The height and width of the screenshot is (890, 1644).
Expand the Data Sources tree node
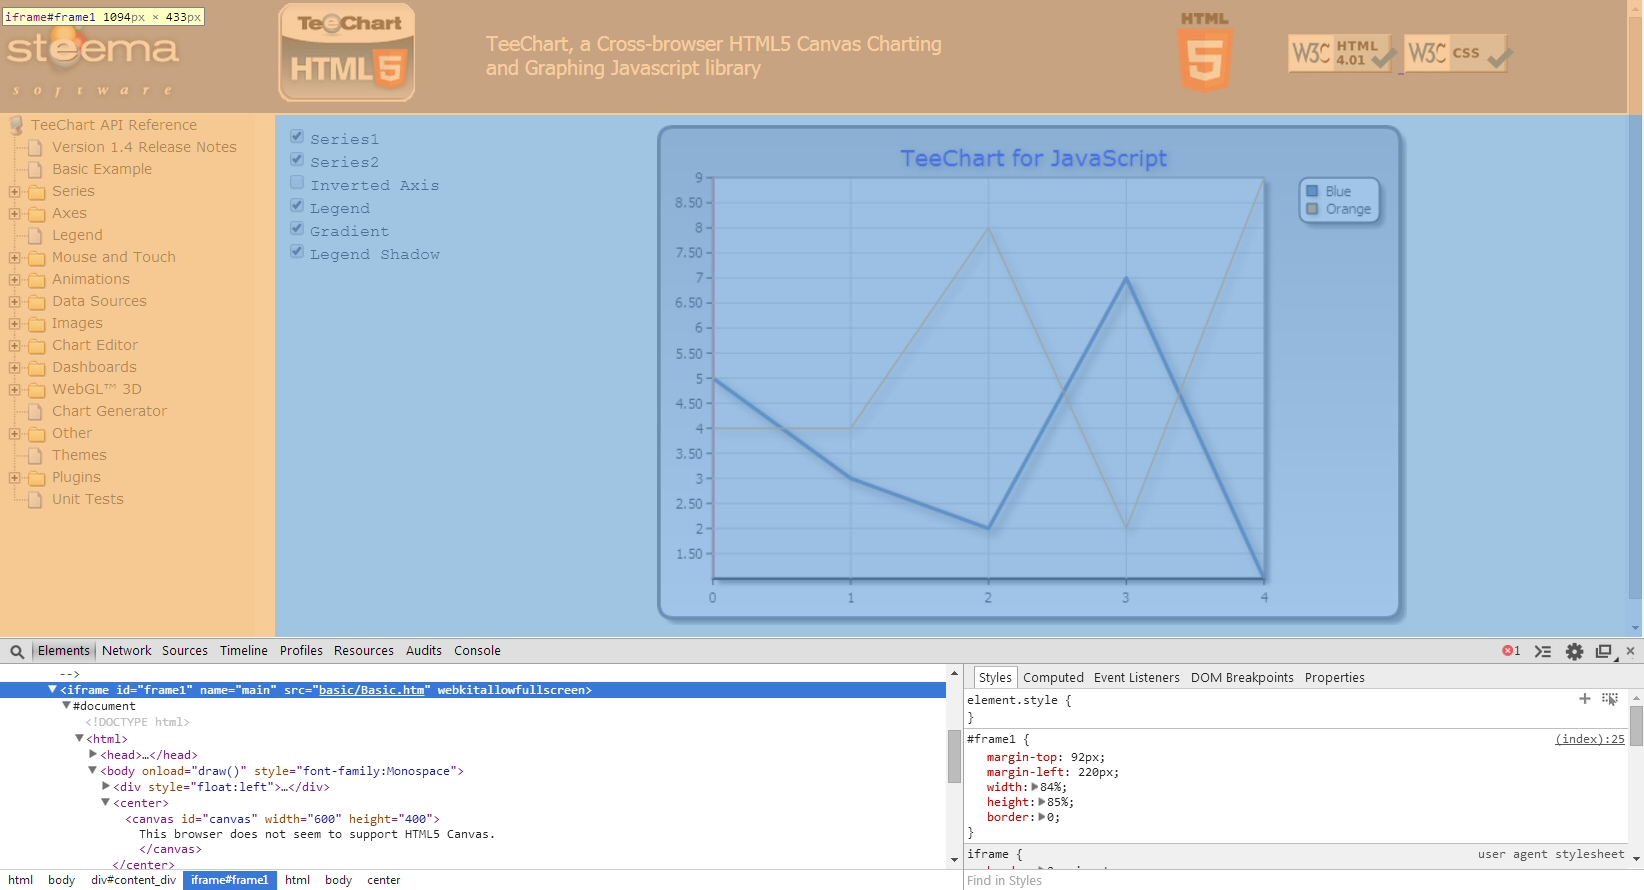14,302
